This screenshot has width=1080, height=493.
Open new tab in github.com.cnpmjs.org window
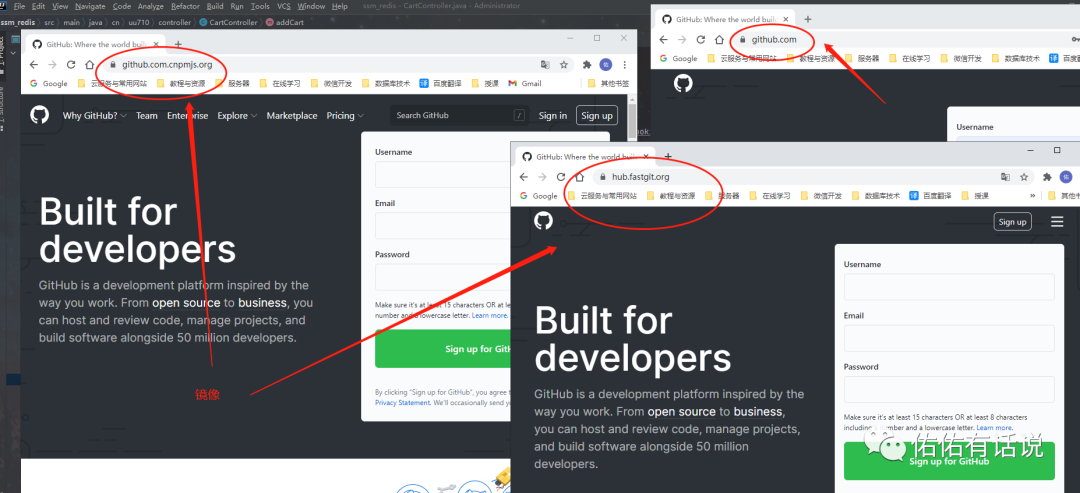(178, 44)
